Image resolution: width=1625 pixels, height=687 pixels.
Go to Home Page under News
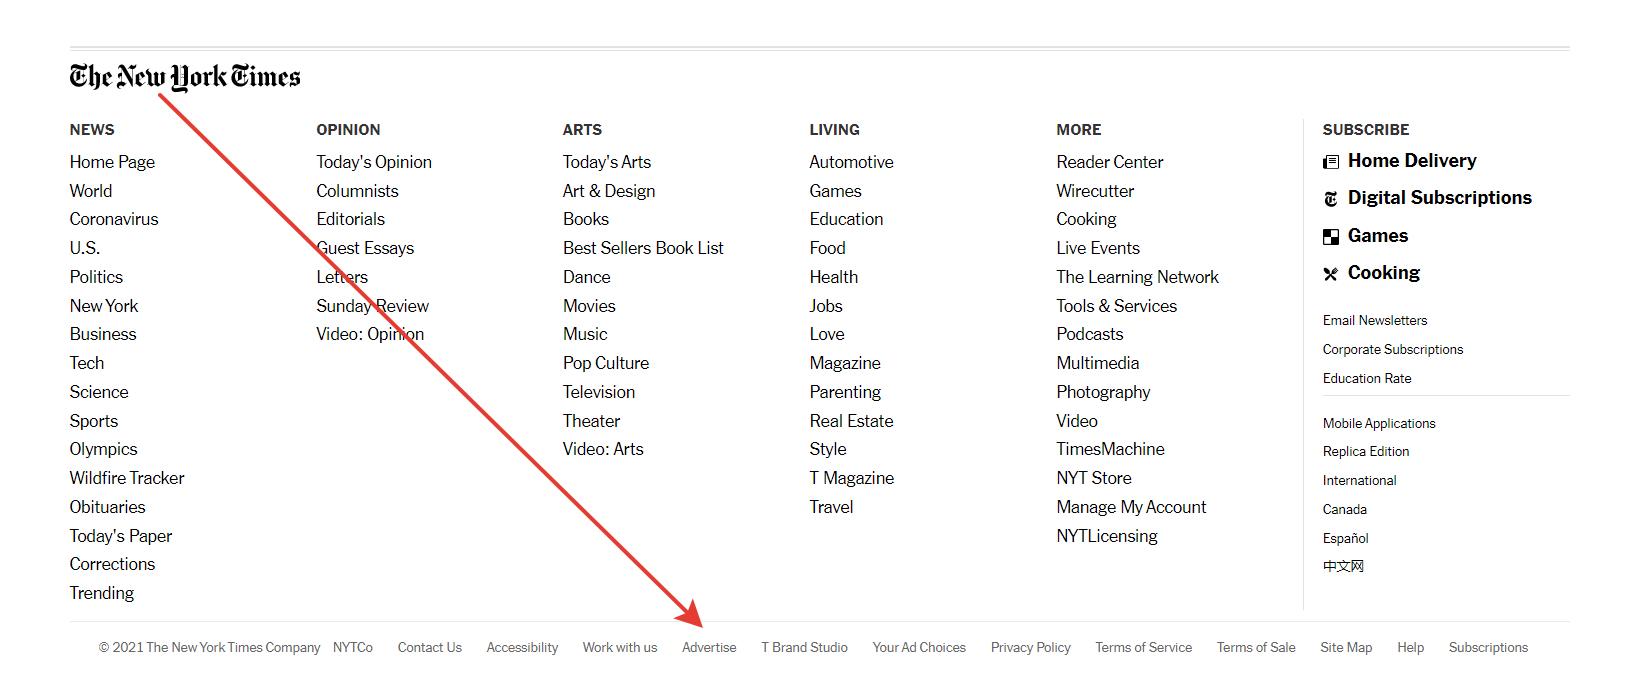coord(112,162)
